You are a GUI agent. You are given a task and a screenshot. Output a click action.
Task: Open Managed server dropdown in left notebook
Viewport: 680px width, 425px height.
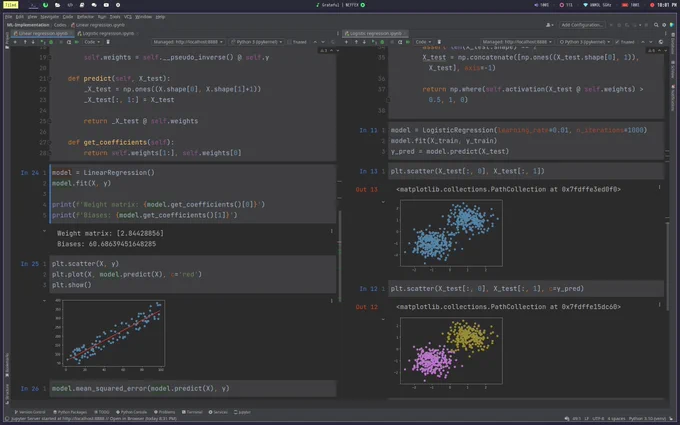click(188, 42)
